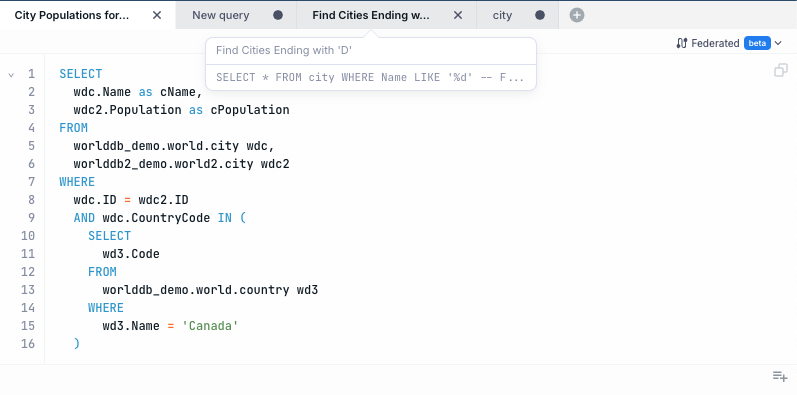Select the City Populations tab

point(72,15)
